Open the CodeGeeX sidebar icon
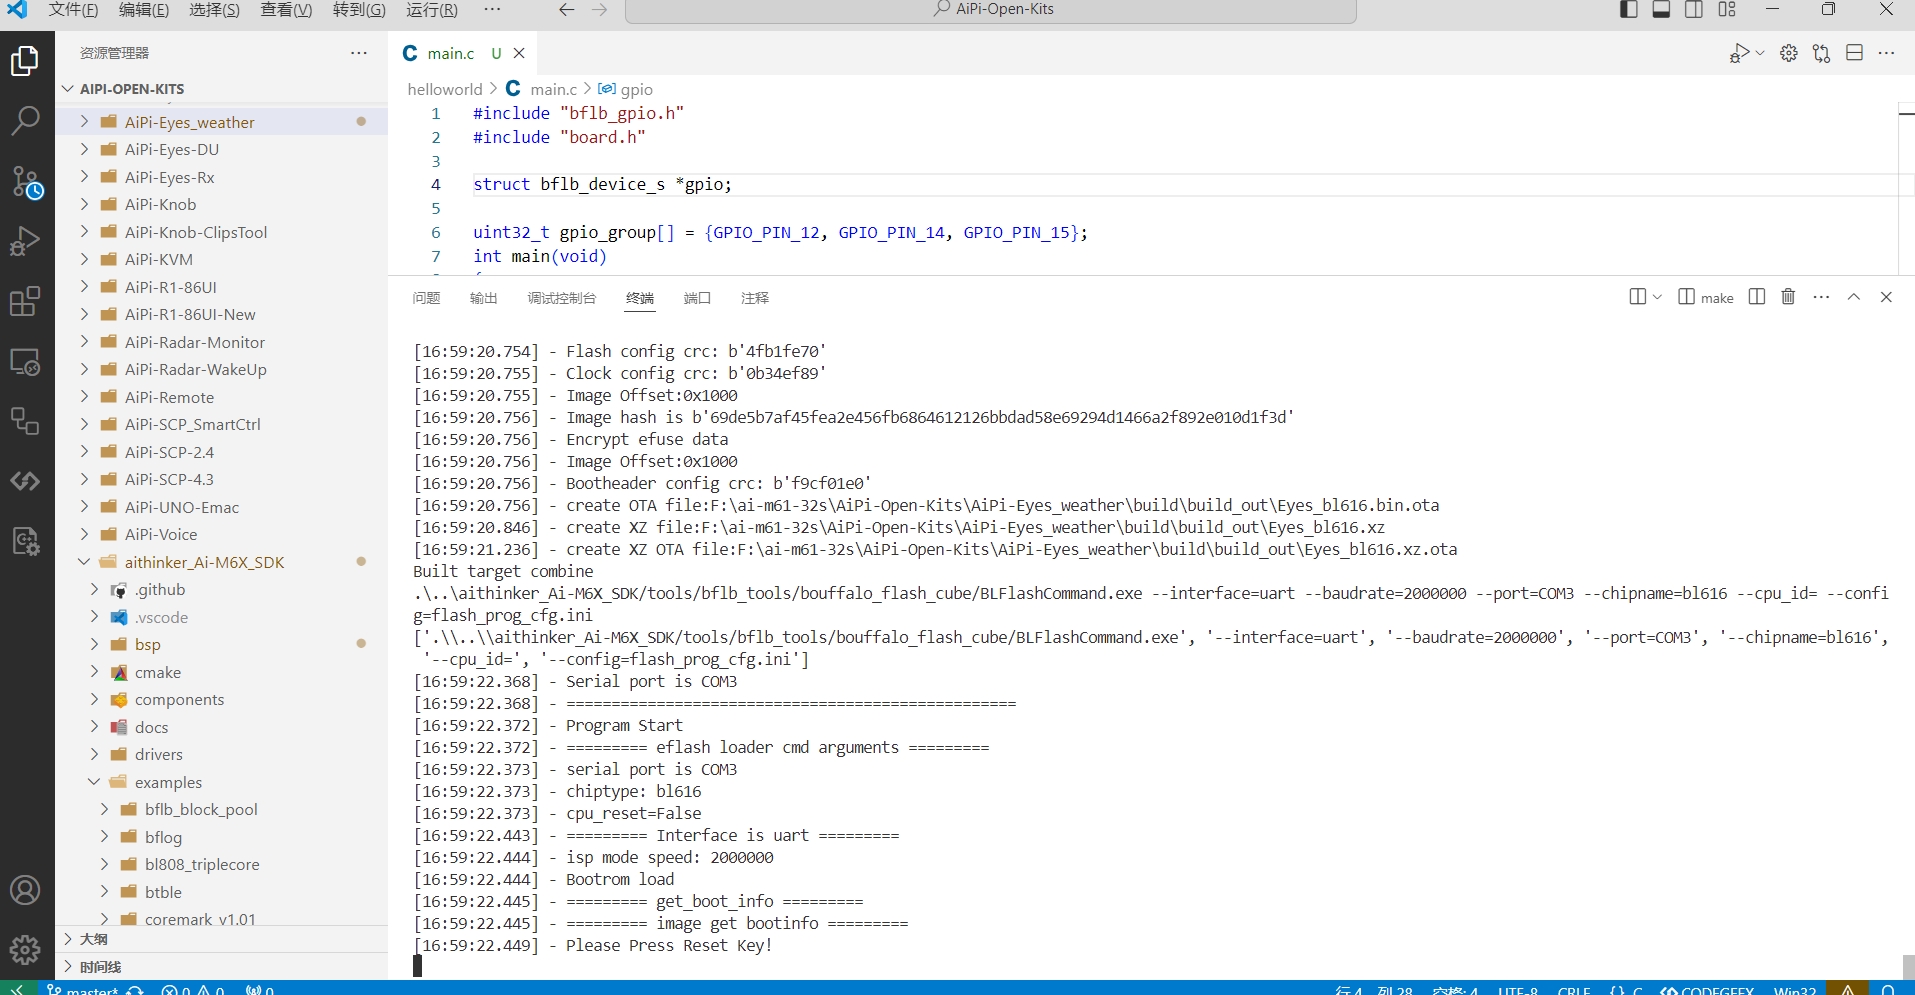1915x995 pixels. (x=25, y=481)
